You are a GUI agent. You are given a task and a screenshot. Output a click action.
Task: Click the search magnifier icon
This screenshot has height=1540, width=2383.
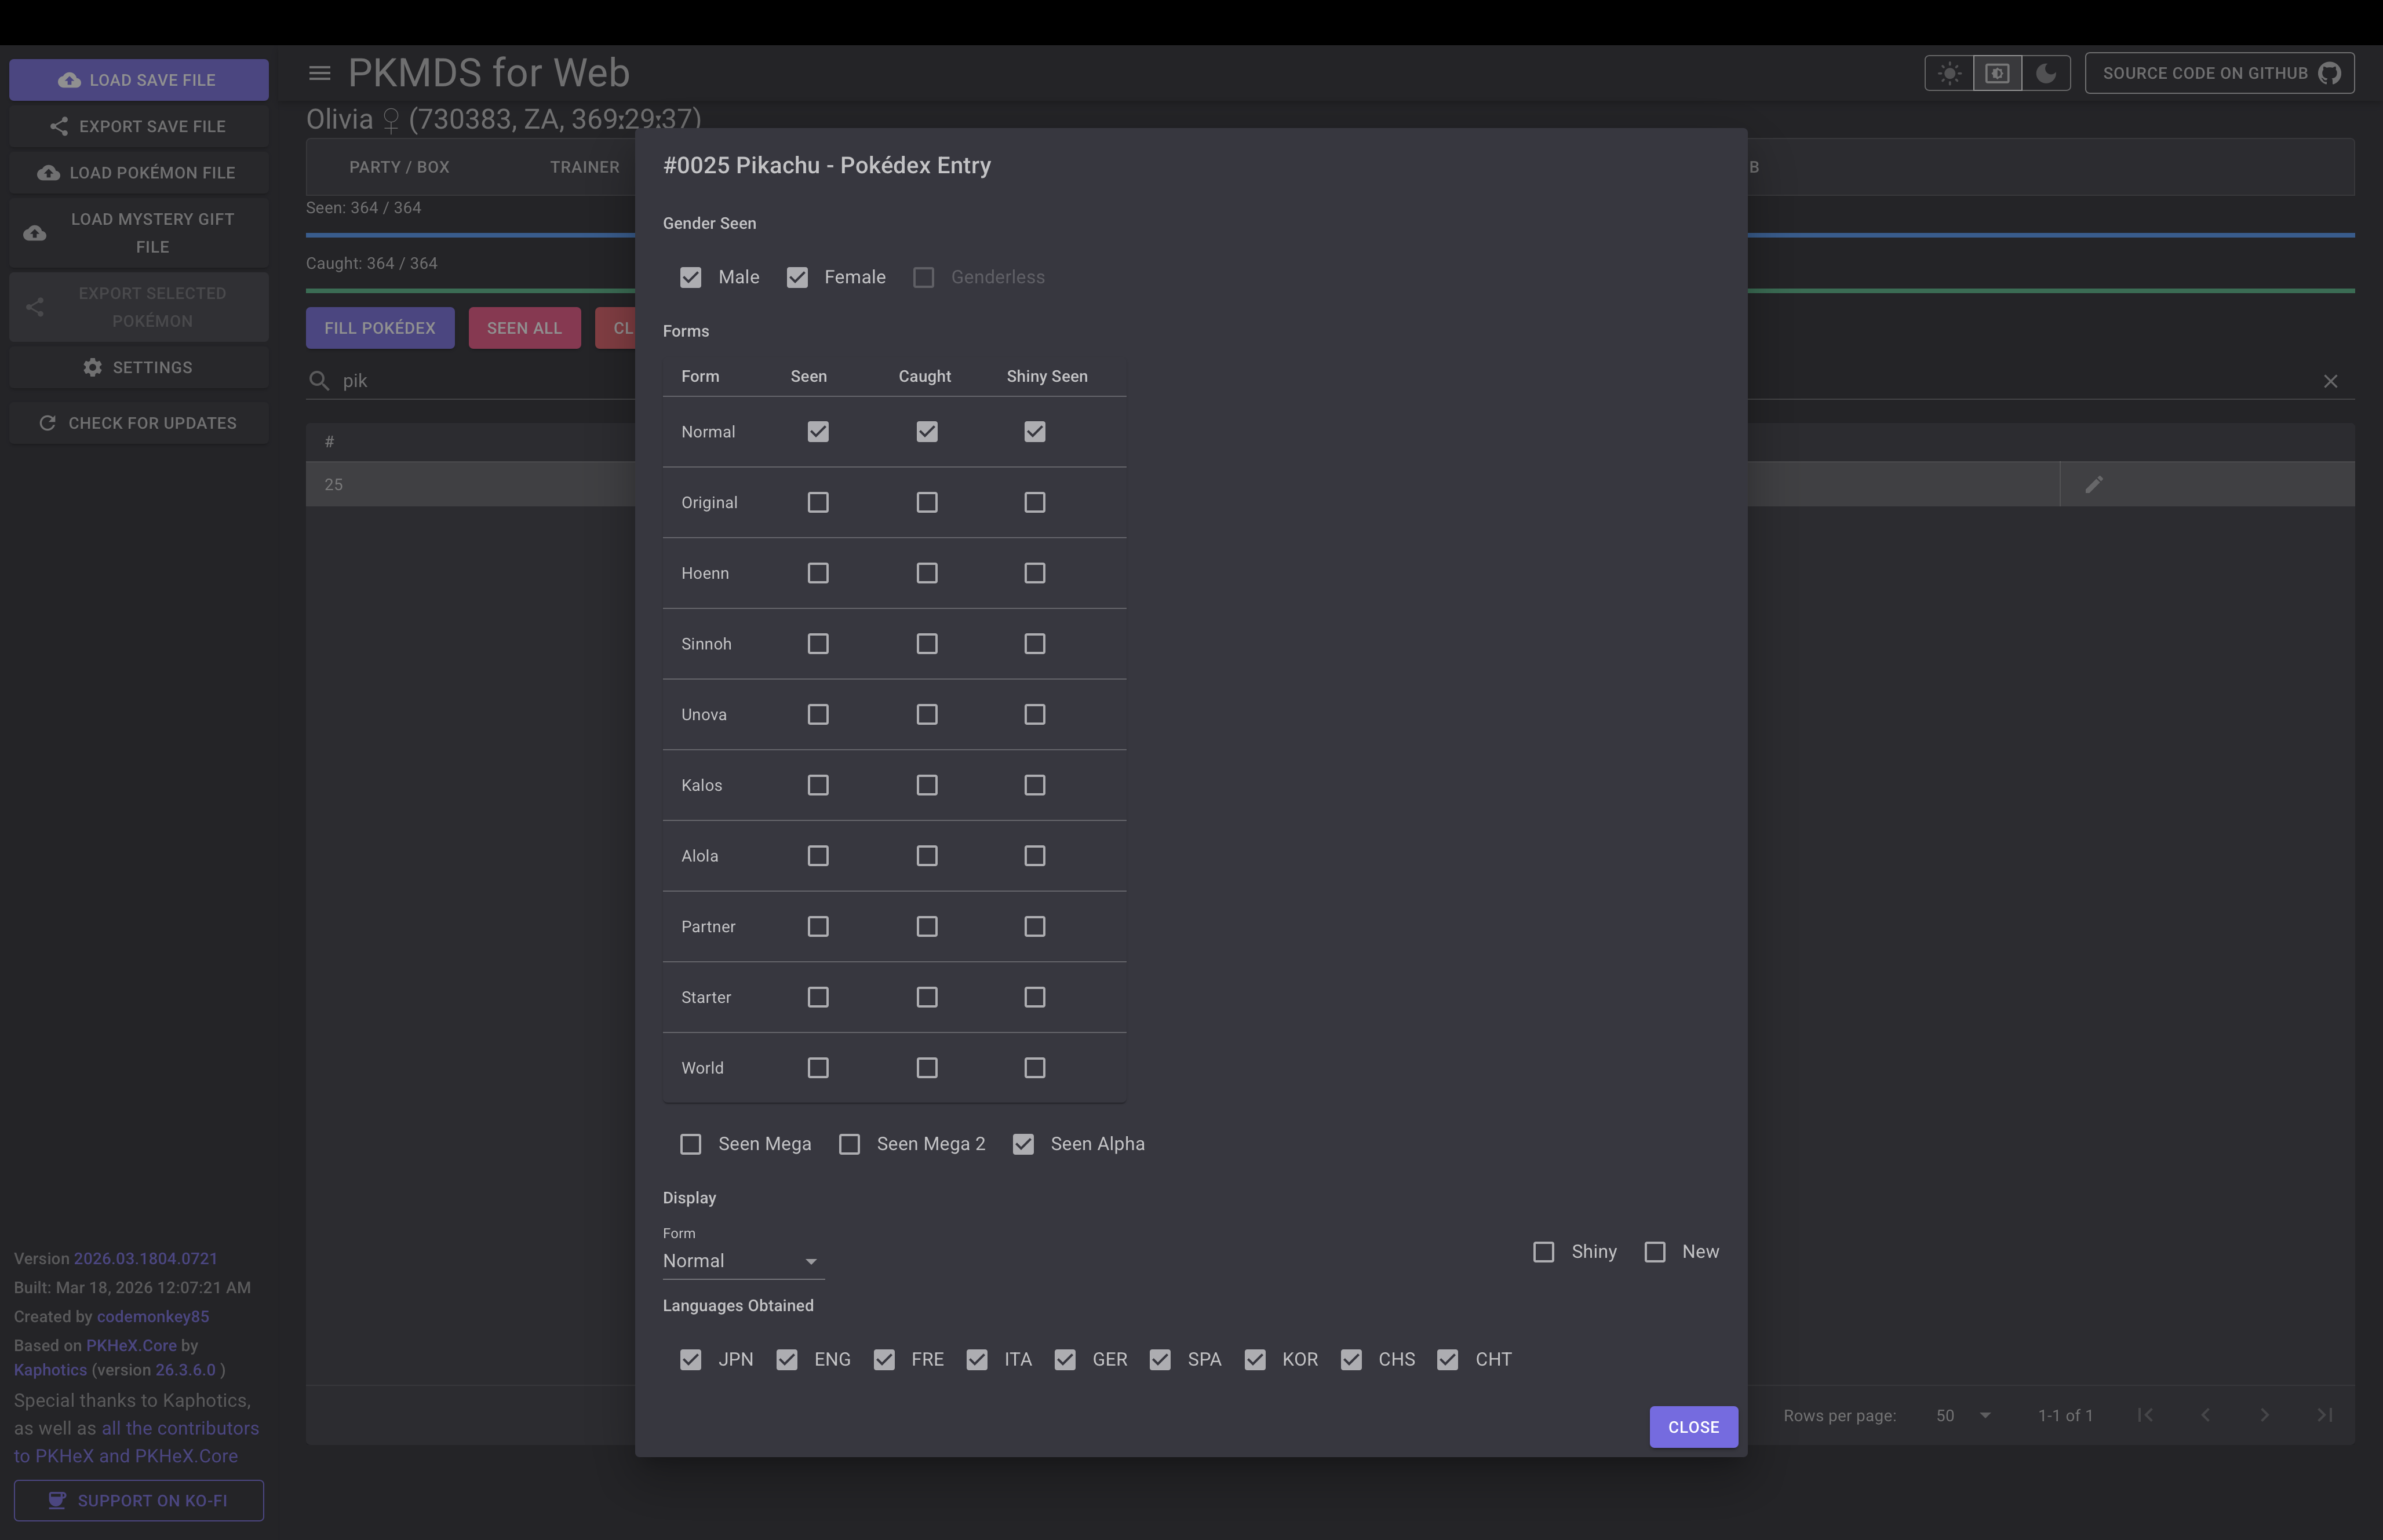[319, 381]
